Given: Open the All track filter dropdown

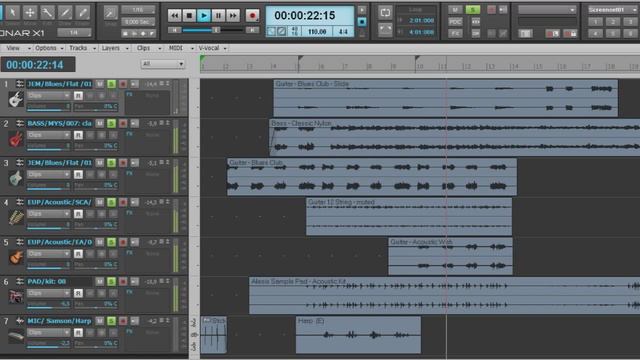Looking at the screenshot, I should [162, 64].
